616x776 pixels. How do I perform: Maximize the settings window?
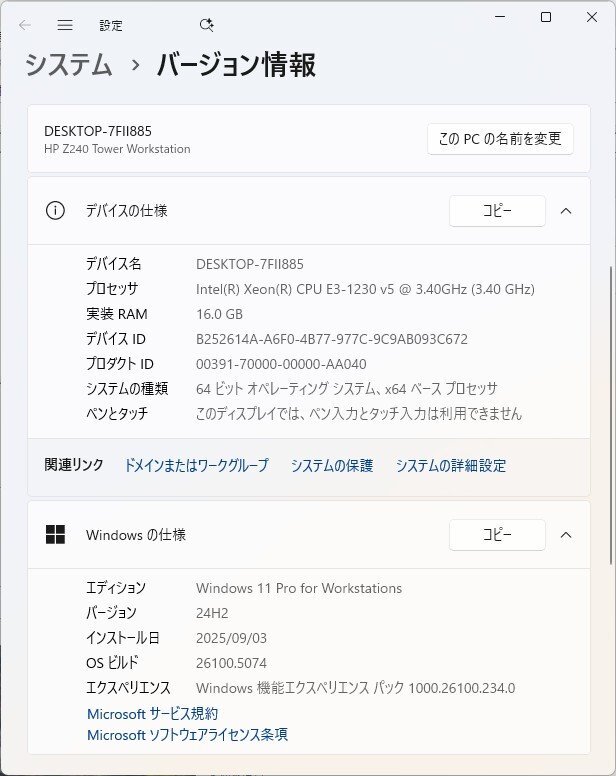click(546, 17)
